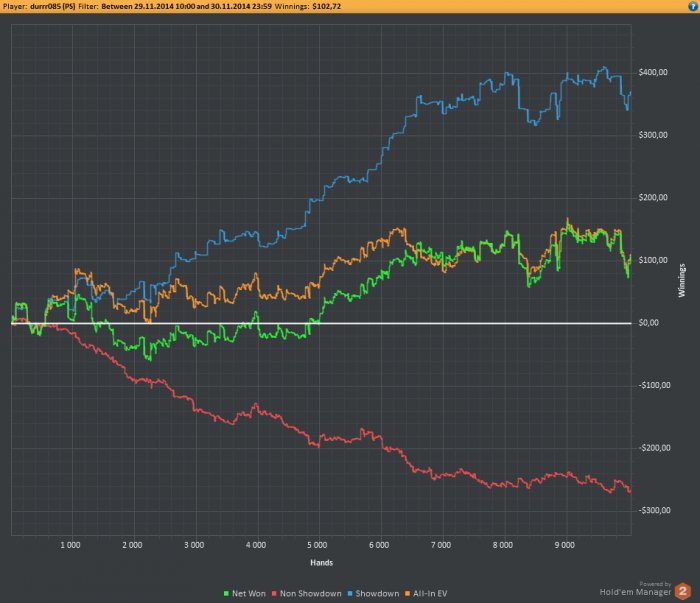This screenshot has height=603, width=700.
Task: Select the Showdown legend label
Action: [377, 594]
